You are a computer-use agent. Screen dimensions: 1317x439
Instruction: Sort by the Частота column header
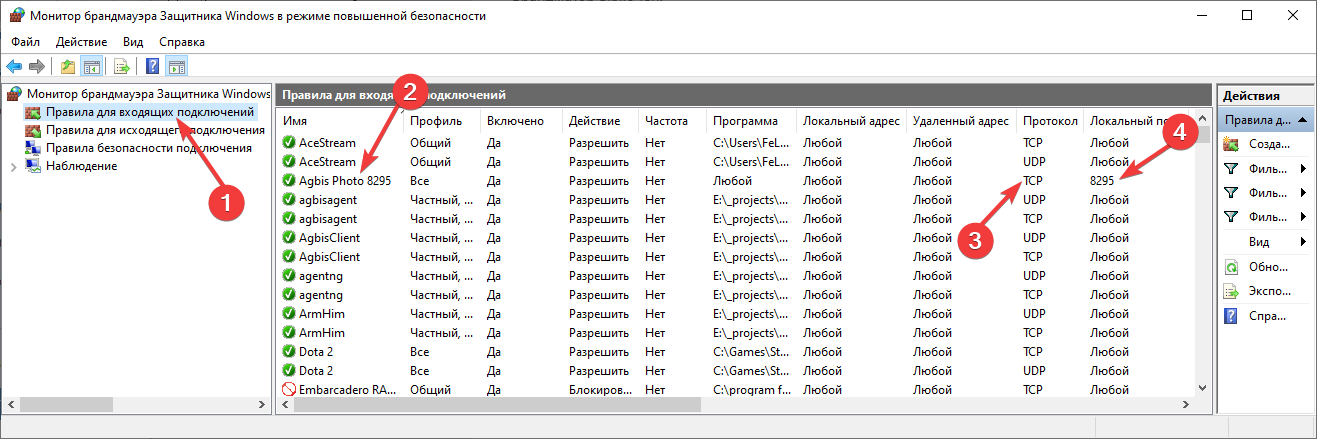(x=672, y=121)
